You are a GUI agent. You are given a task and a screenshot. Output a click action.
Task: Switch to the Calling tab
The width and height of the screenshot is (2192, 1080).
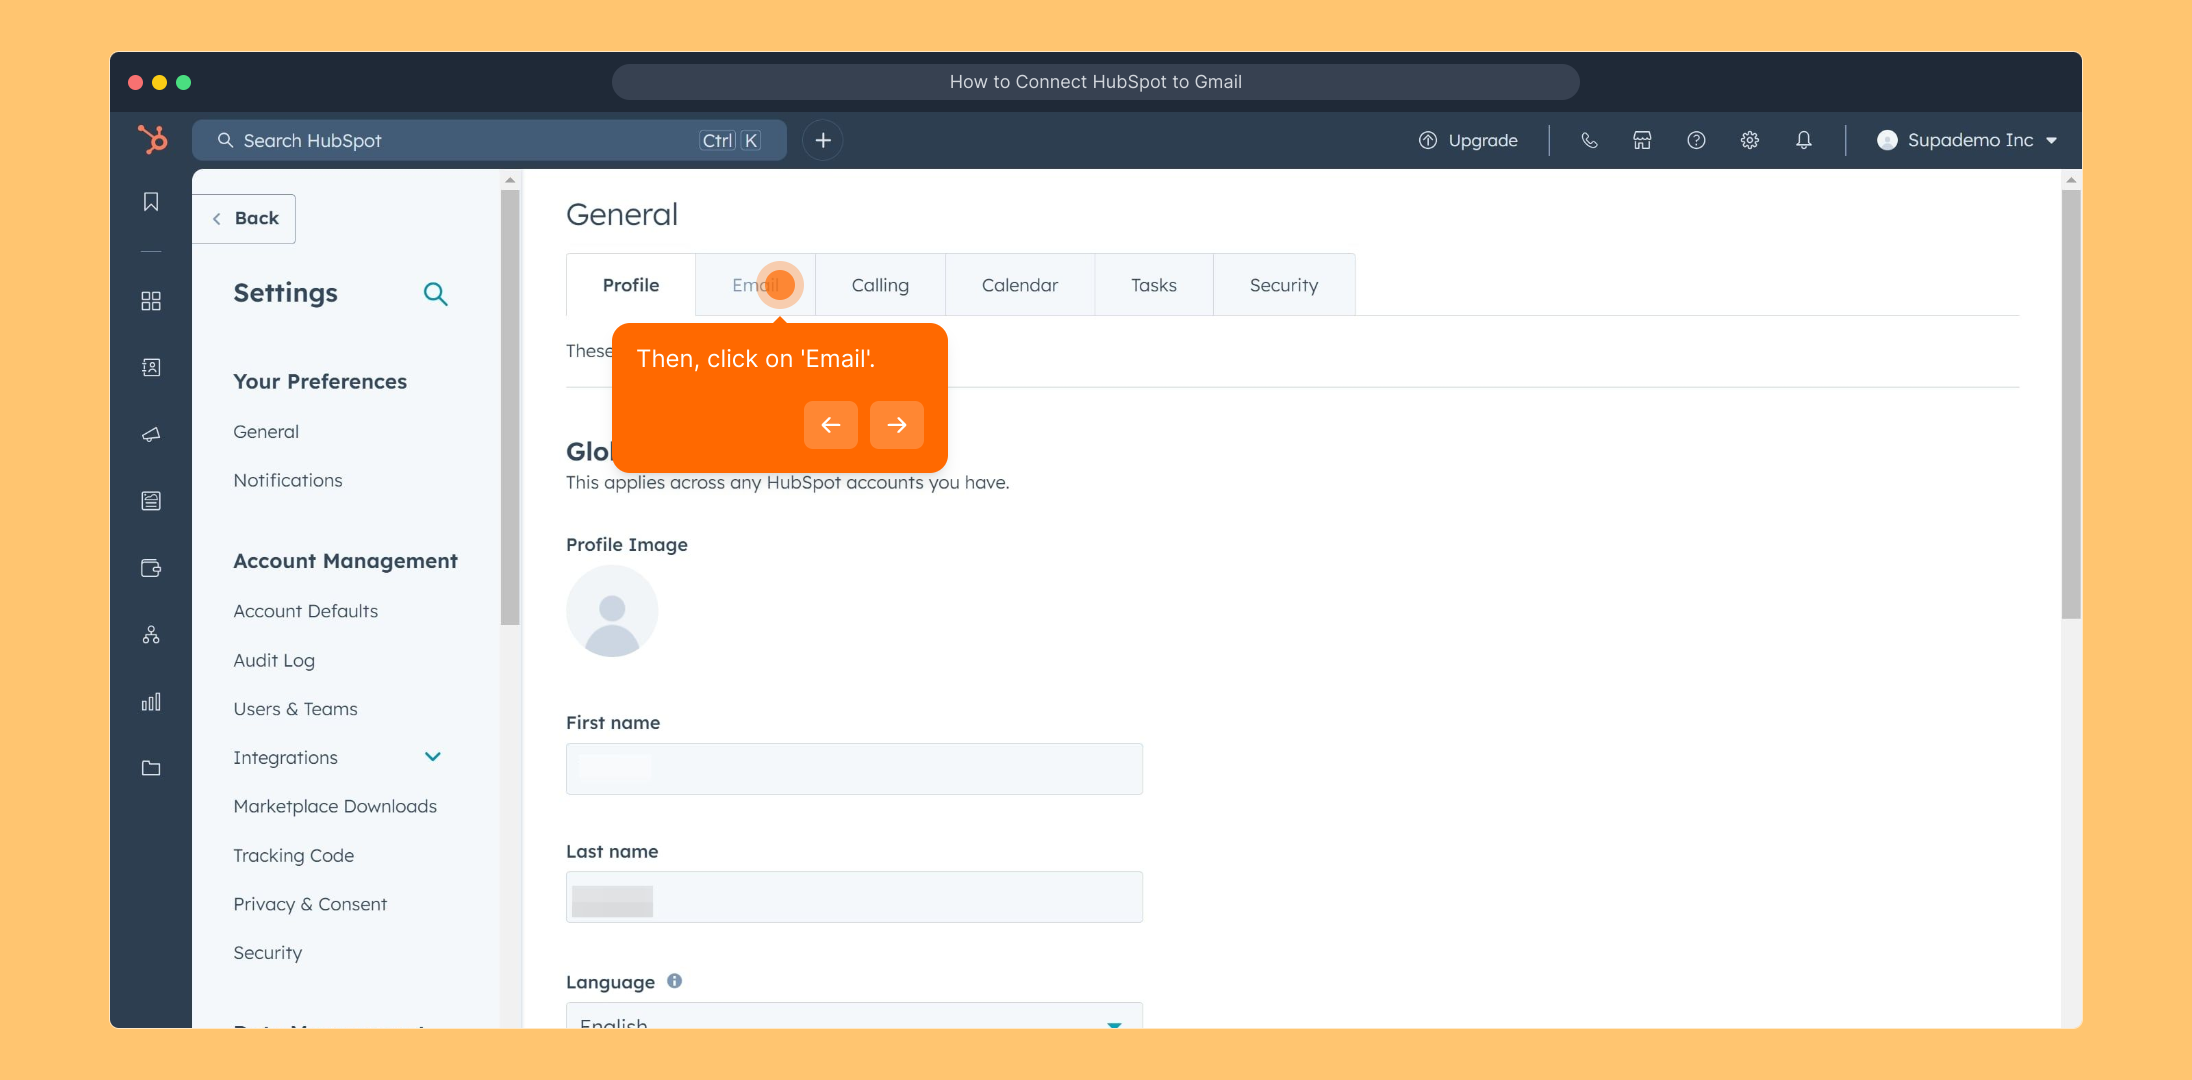[880, 285]
